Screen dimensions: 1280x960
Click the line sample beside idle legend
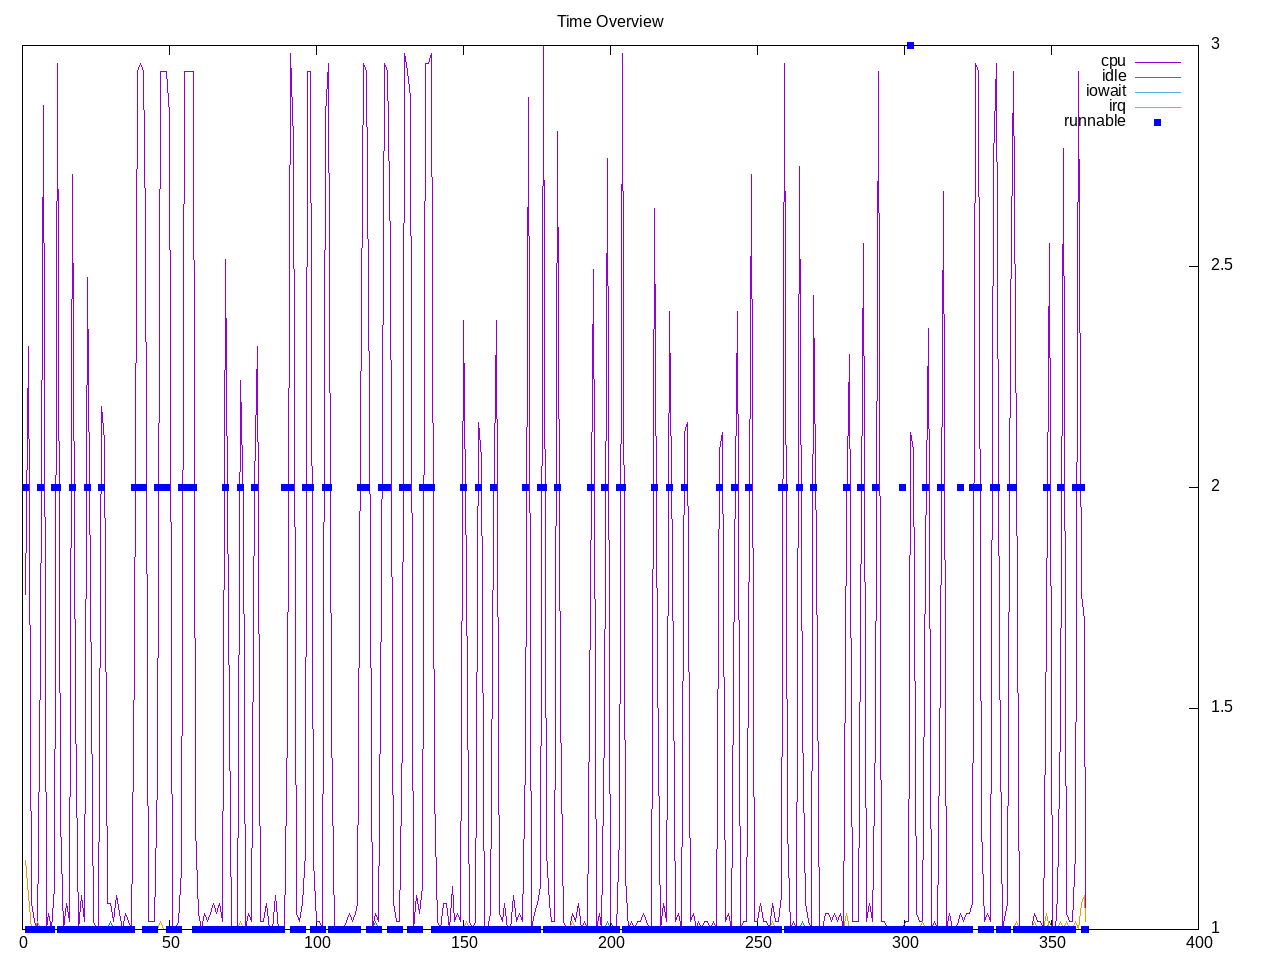tap(1157, 77)
